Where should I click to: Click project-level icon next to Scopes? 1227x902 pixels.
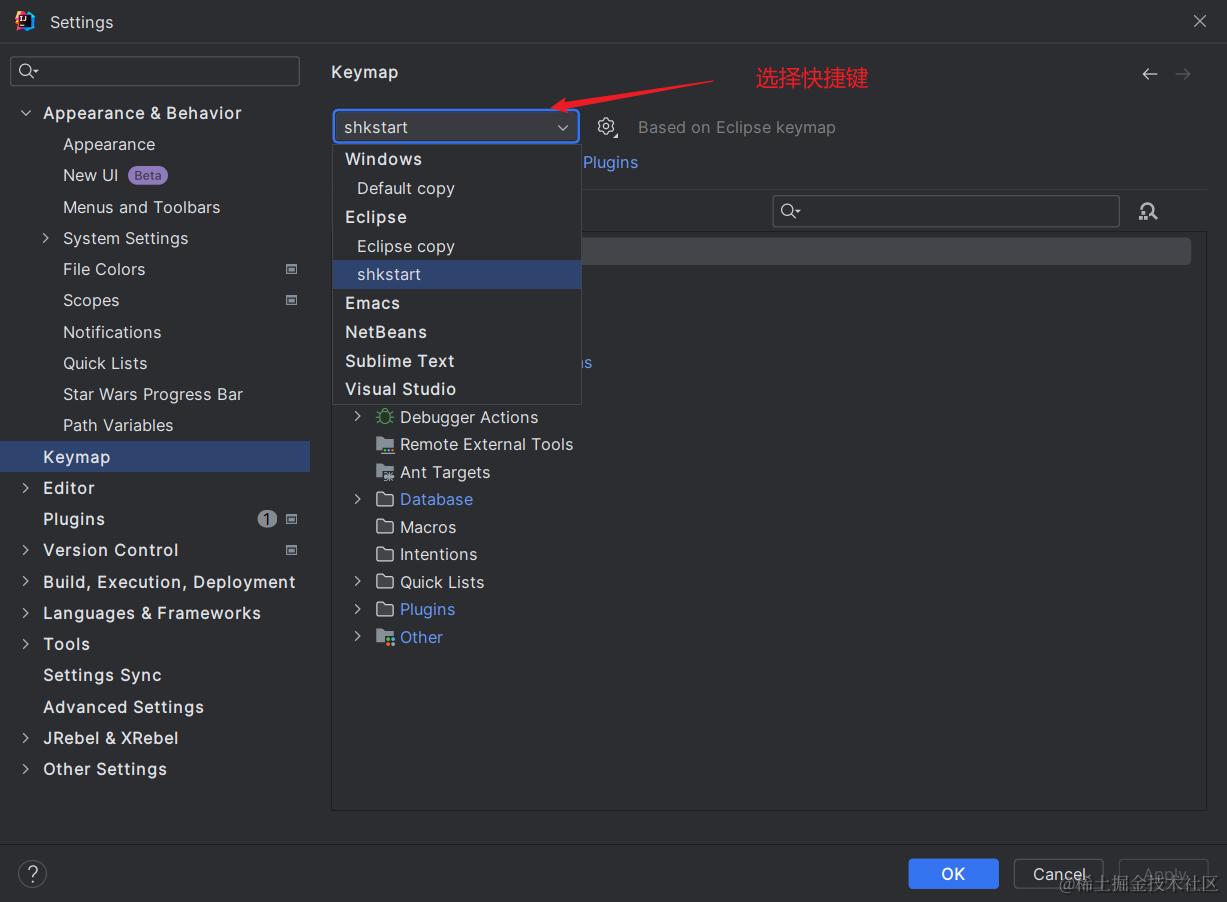pyautogui.click(x=292, y=300)
